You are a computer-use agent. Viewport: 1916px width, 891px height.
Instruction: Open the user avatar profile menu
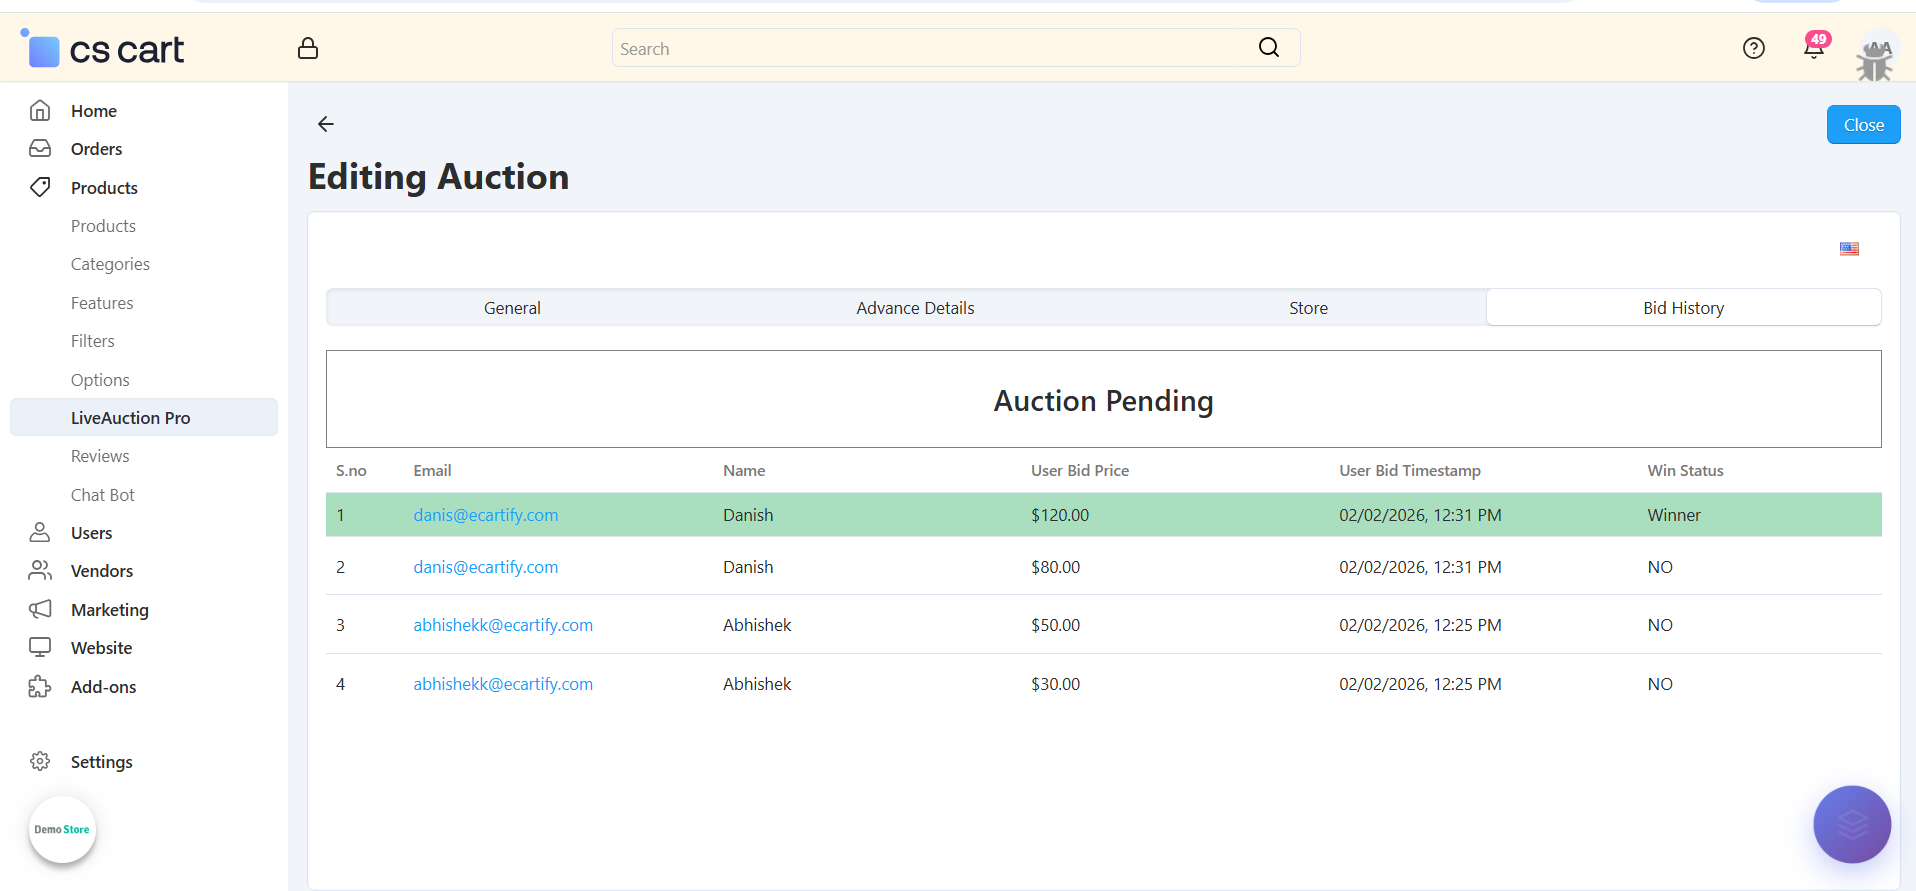click(1876, 57)
